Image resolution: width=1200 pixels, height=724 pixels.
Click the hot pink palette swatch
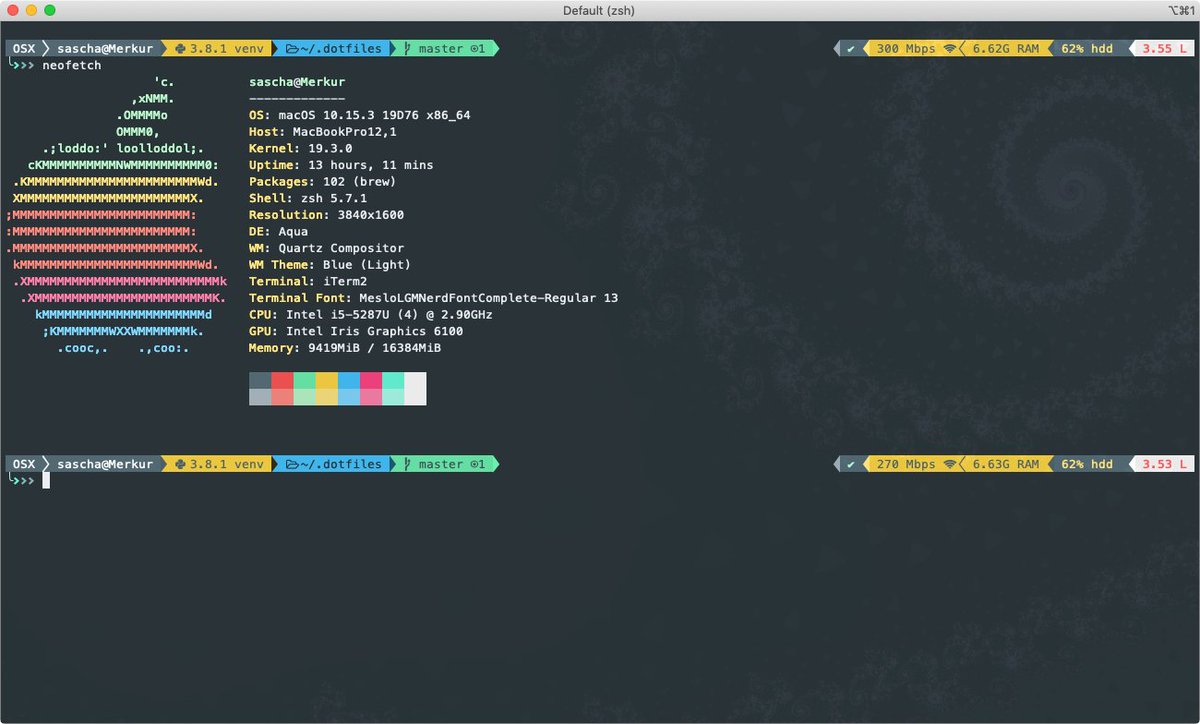(x=371, y=381)
